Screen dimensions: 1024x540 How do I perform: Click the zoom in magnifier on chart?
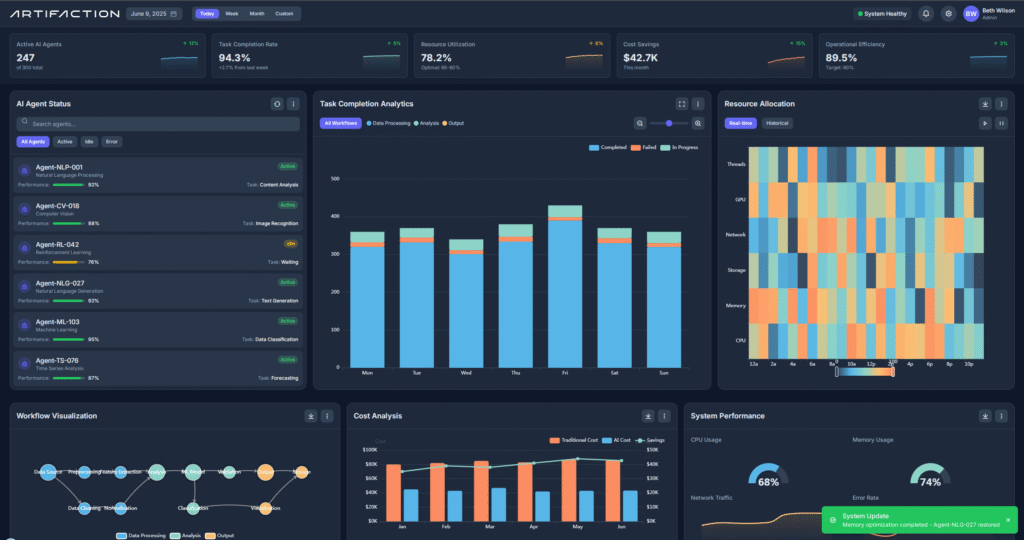[698, 123]
